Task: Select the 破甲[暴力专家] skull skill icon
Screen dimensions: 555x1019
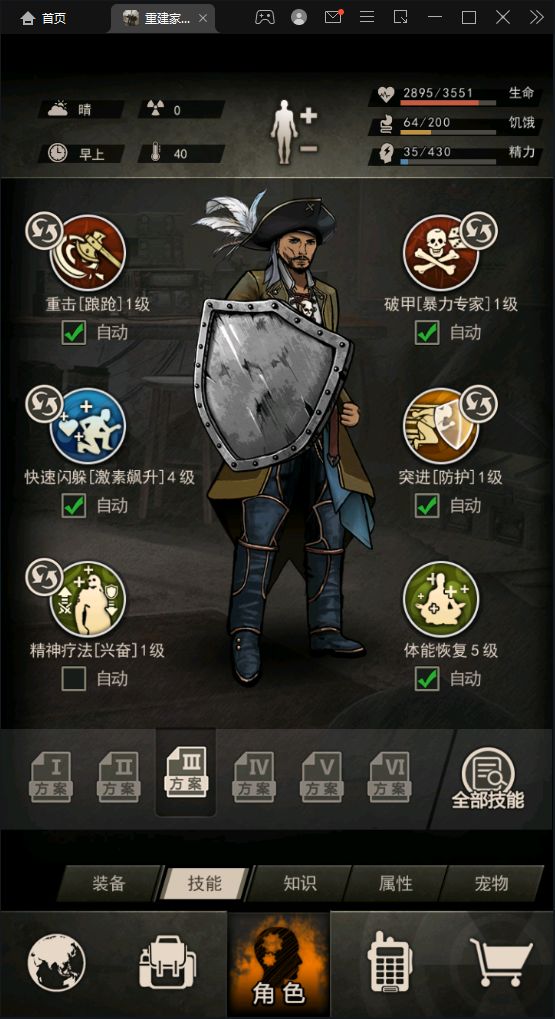Action: coord(441,253)
